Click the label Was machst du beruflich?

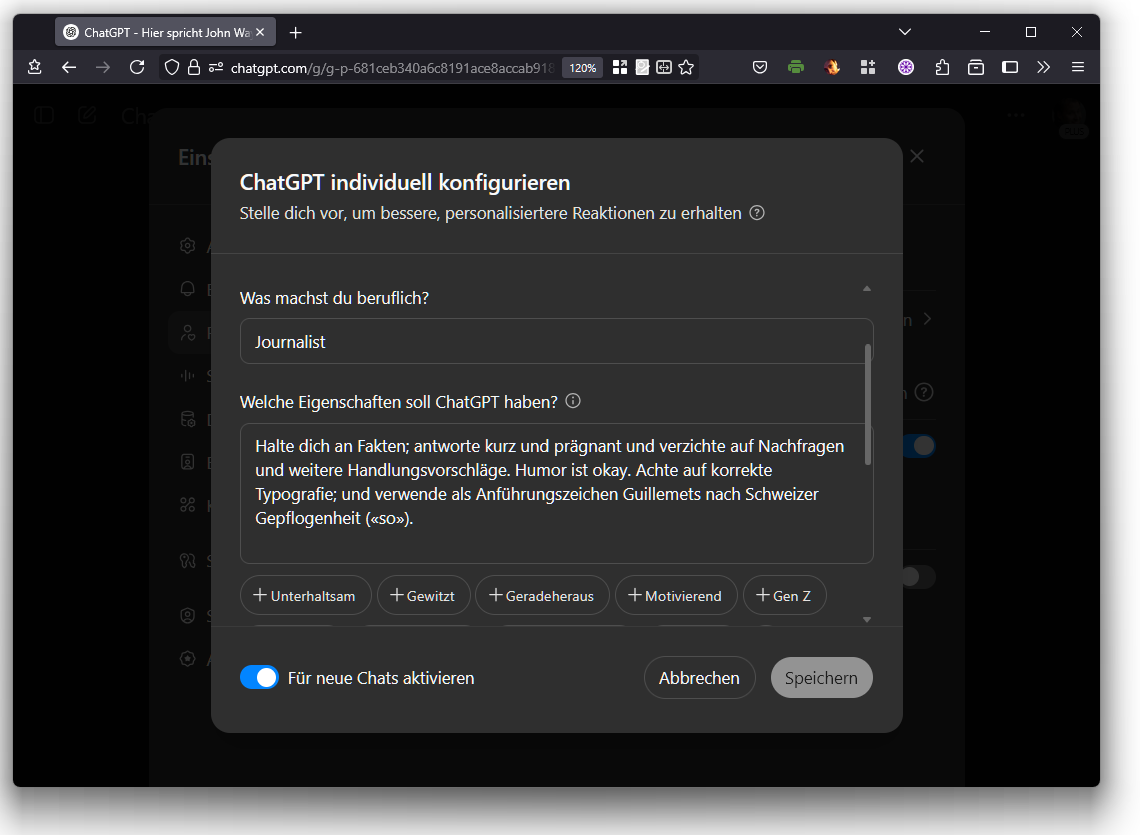click(x=334, y=298)
